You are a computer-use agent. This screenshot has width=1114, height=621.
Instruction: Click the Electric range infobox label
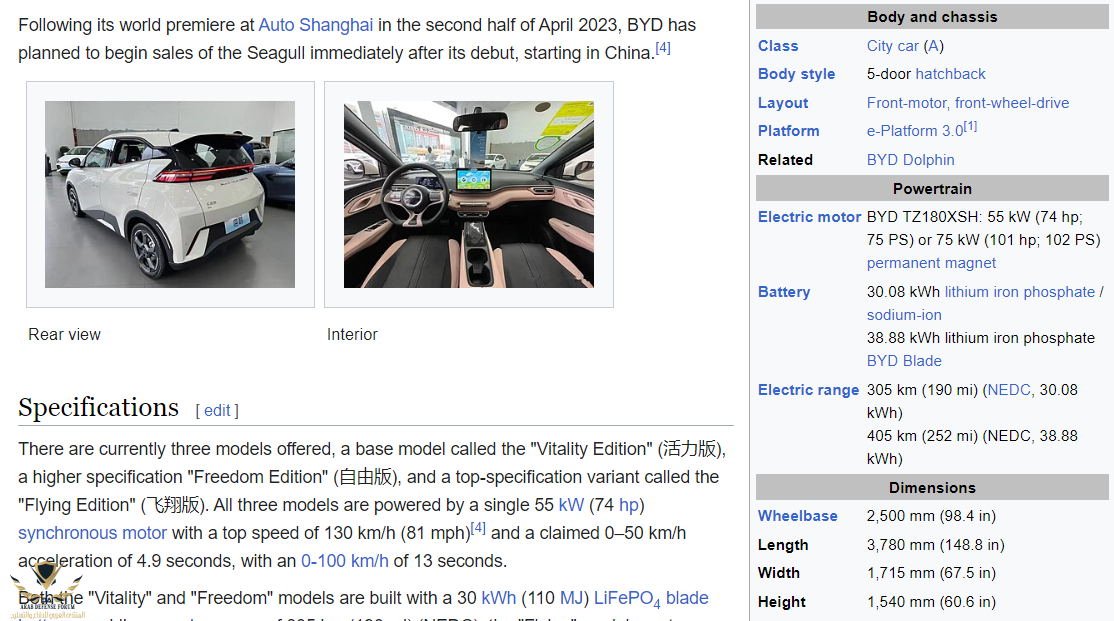pos(808,390)
